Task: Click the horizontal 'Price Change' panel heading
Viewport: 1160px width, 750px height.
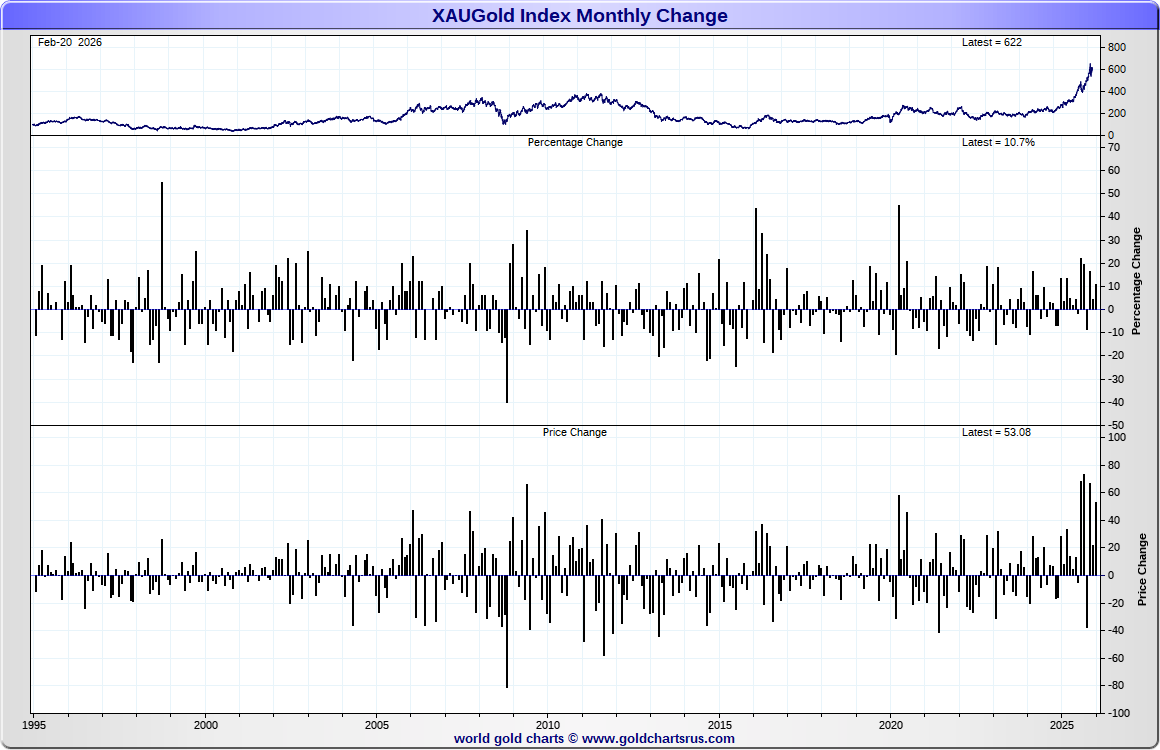Action: coord(574,432)
